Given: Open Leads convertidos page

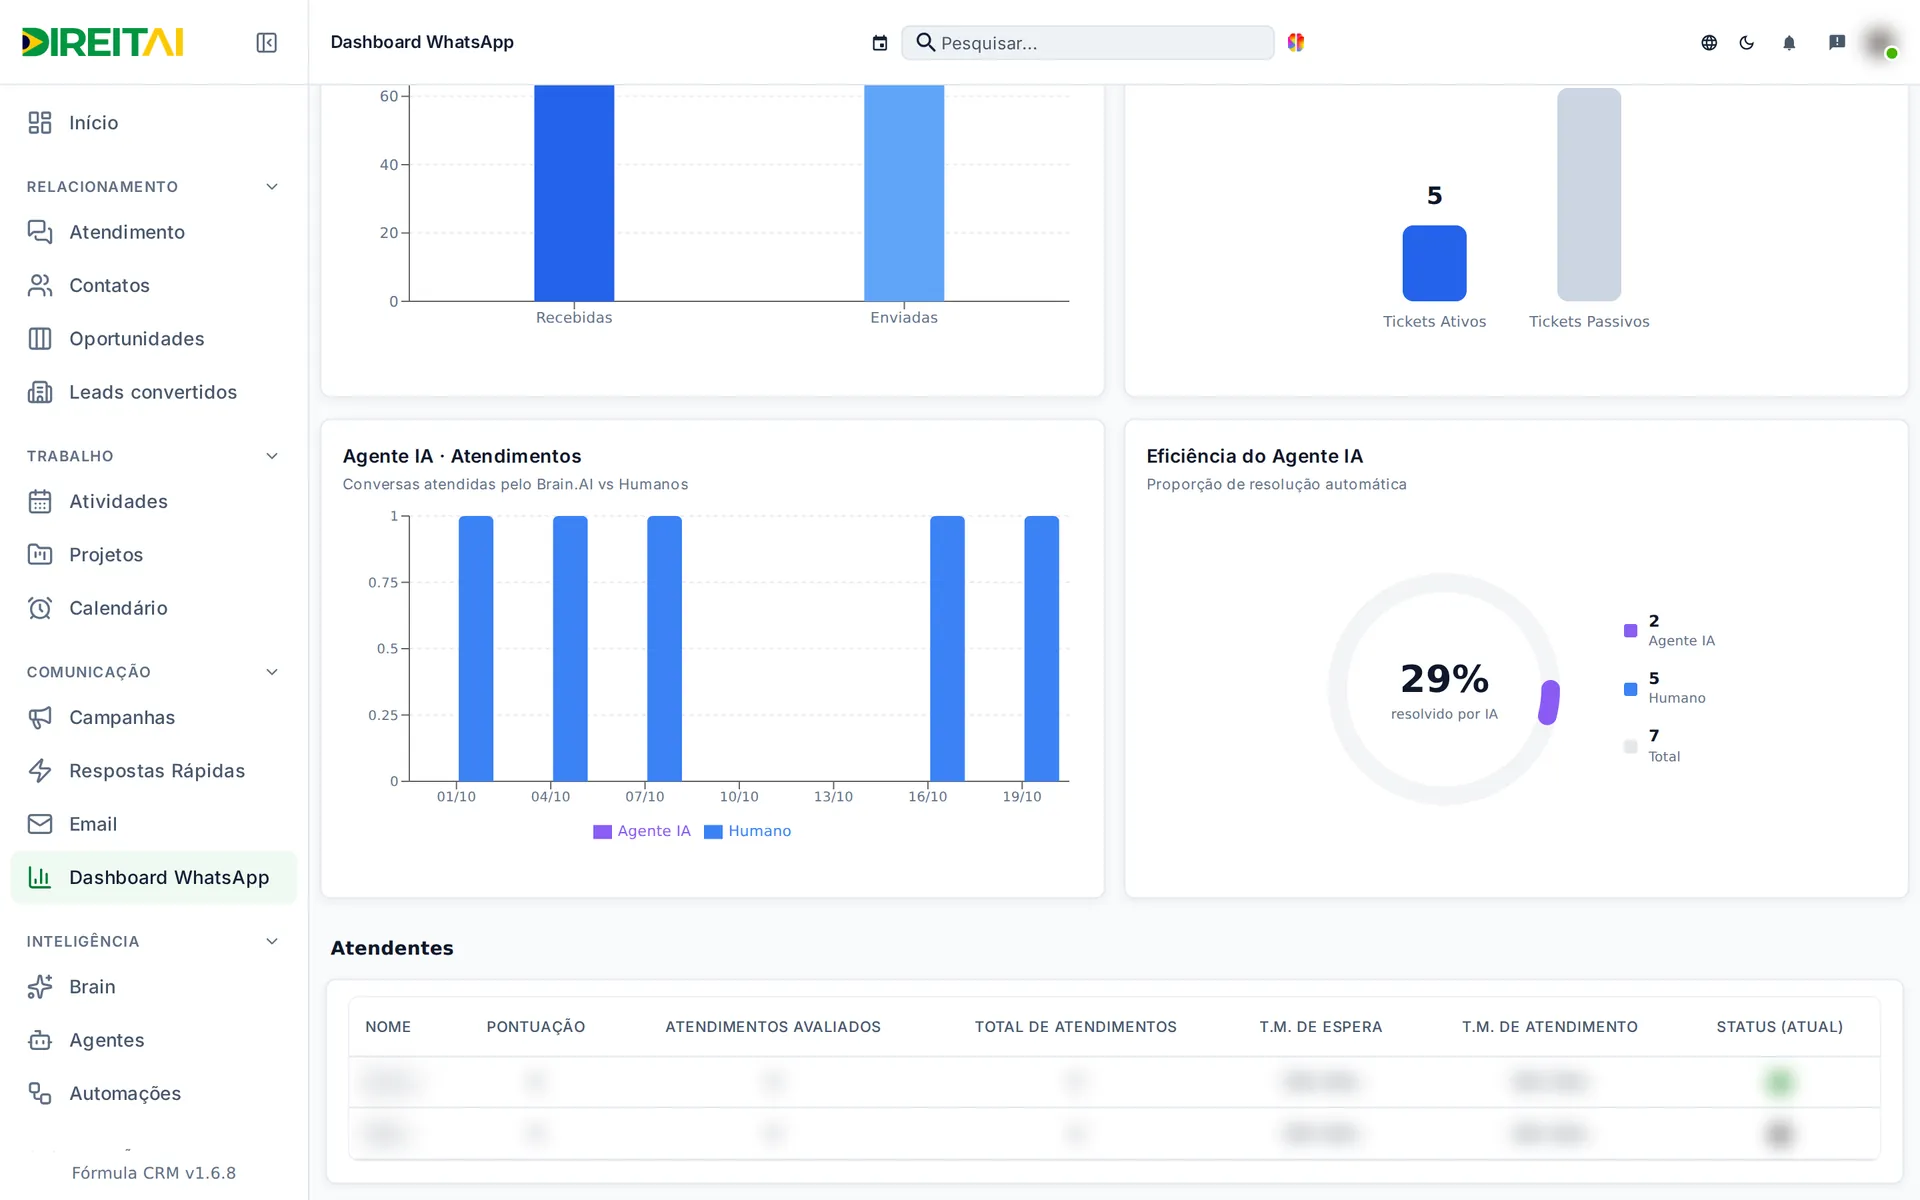Looking at the screenshot, I should click(x=154, y=392).
